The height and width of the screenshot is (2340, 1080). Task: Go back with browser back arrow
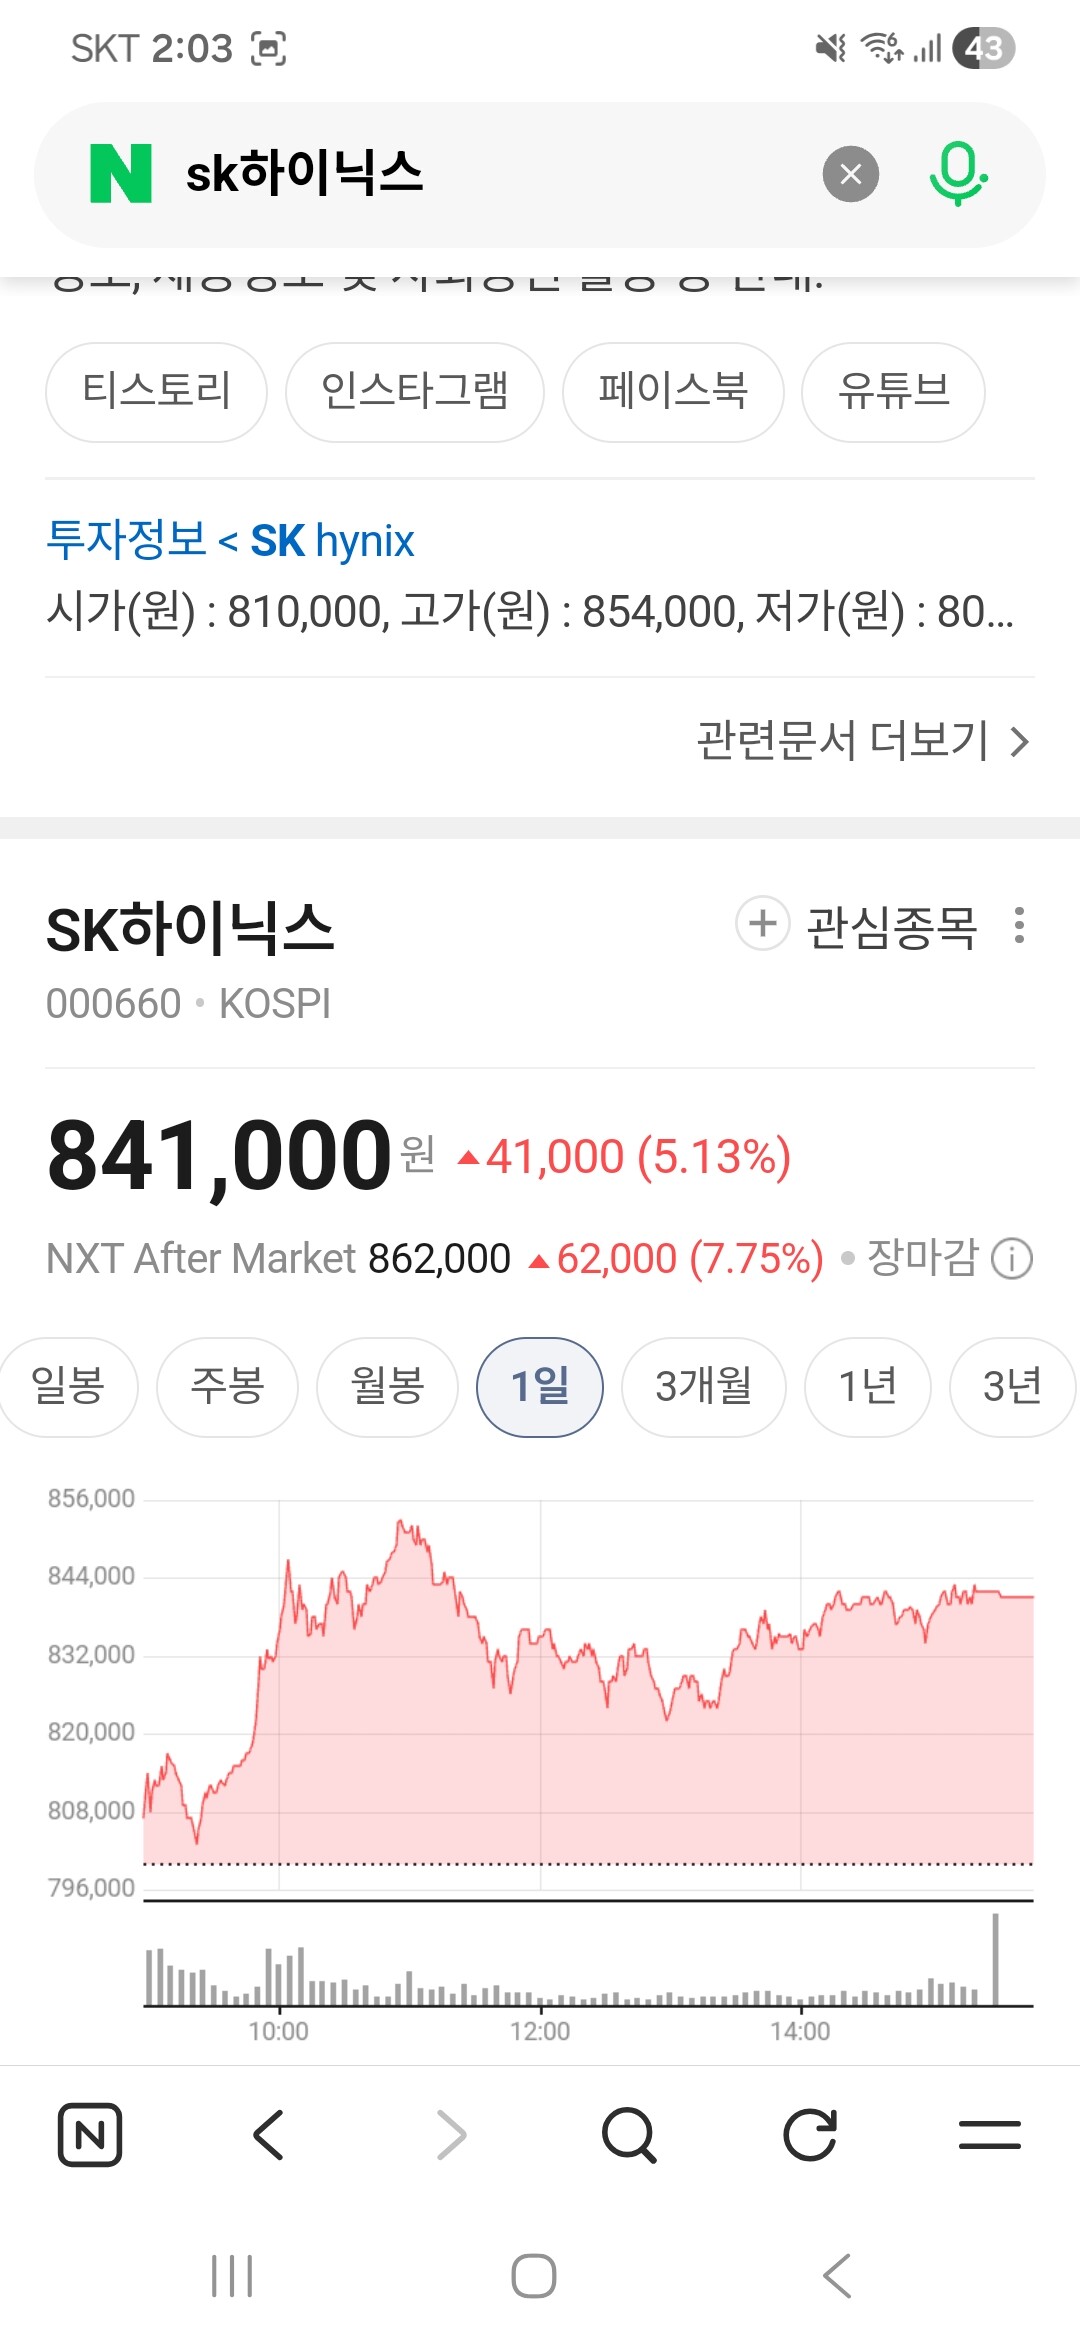(x=269, y=2135)
